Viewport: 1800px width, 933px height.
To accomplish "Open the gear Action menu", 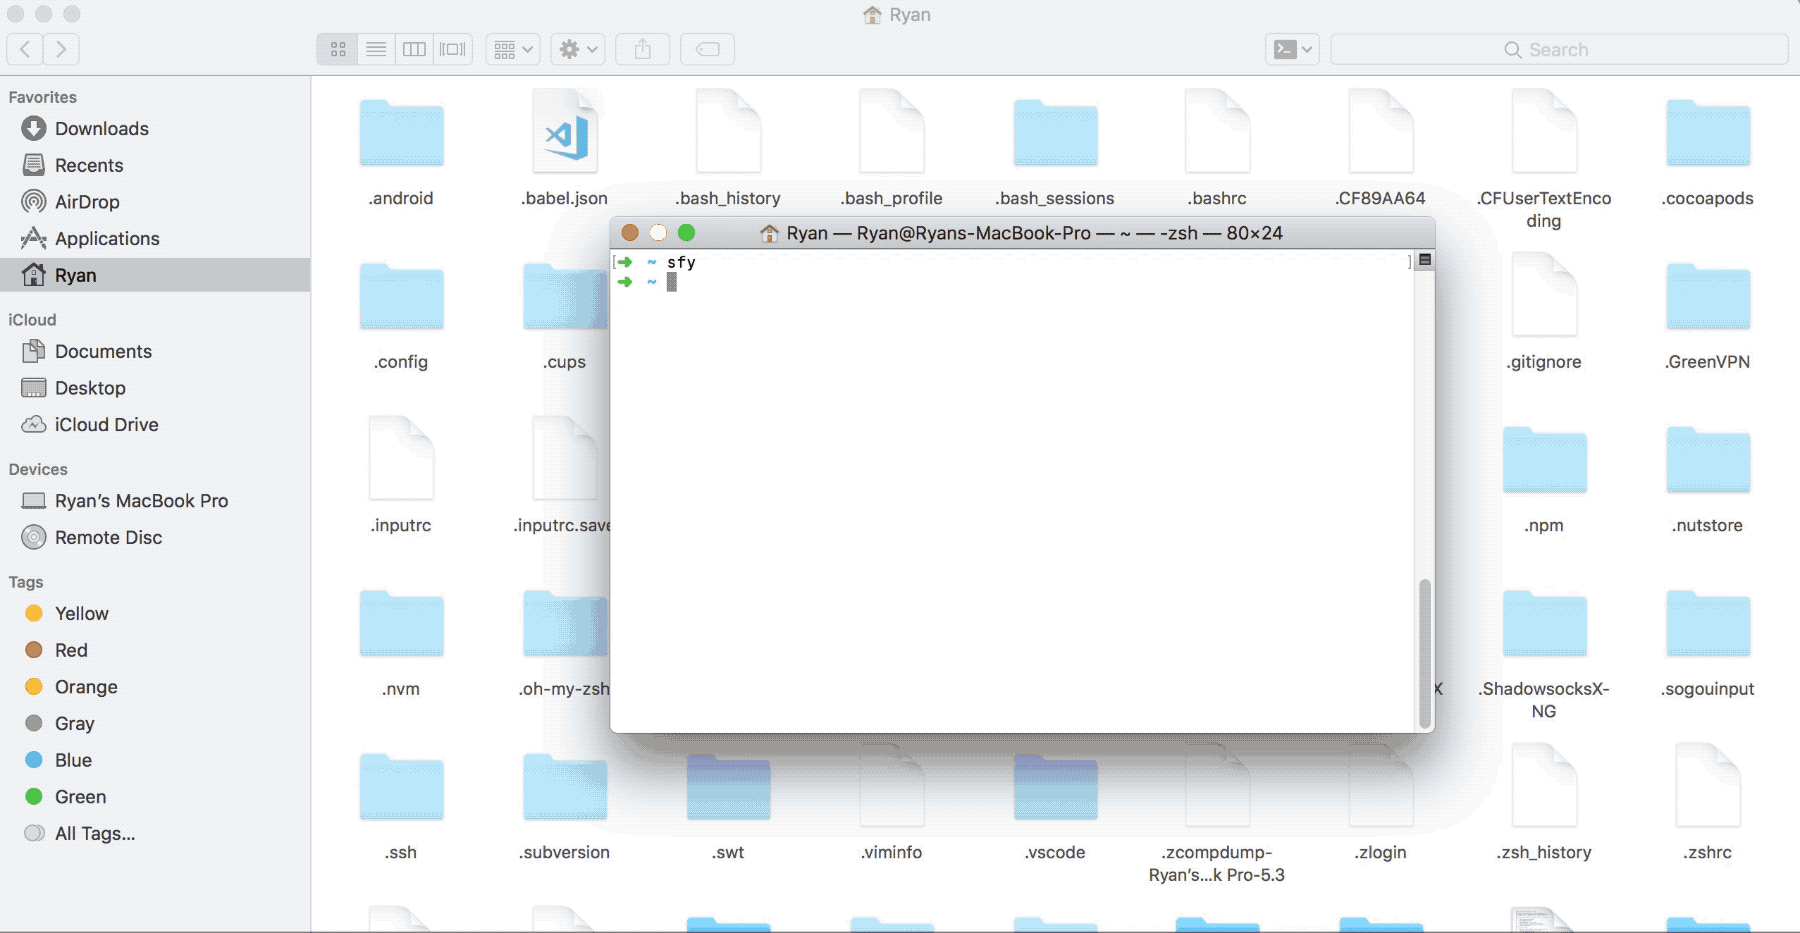I will 577,49.
